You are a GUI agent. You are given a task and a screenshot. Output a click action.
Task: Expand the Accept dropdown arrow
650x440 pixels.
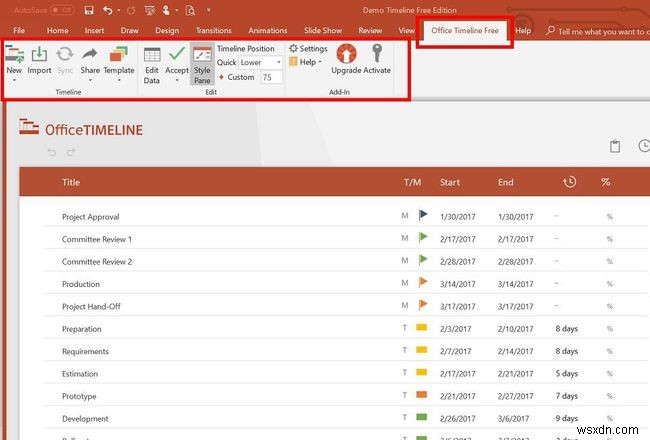(x=177, y=80)
